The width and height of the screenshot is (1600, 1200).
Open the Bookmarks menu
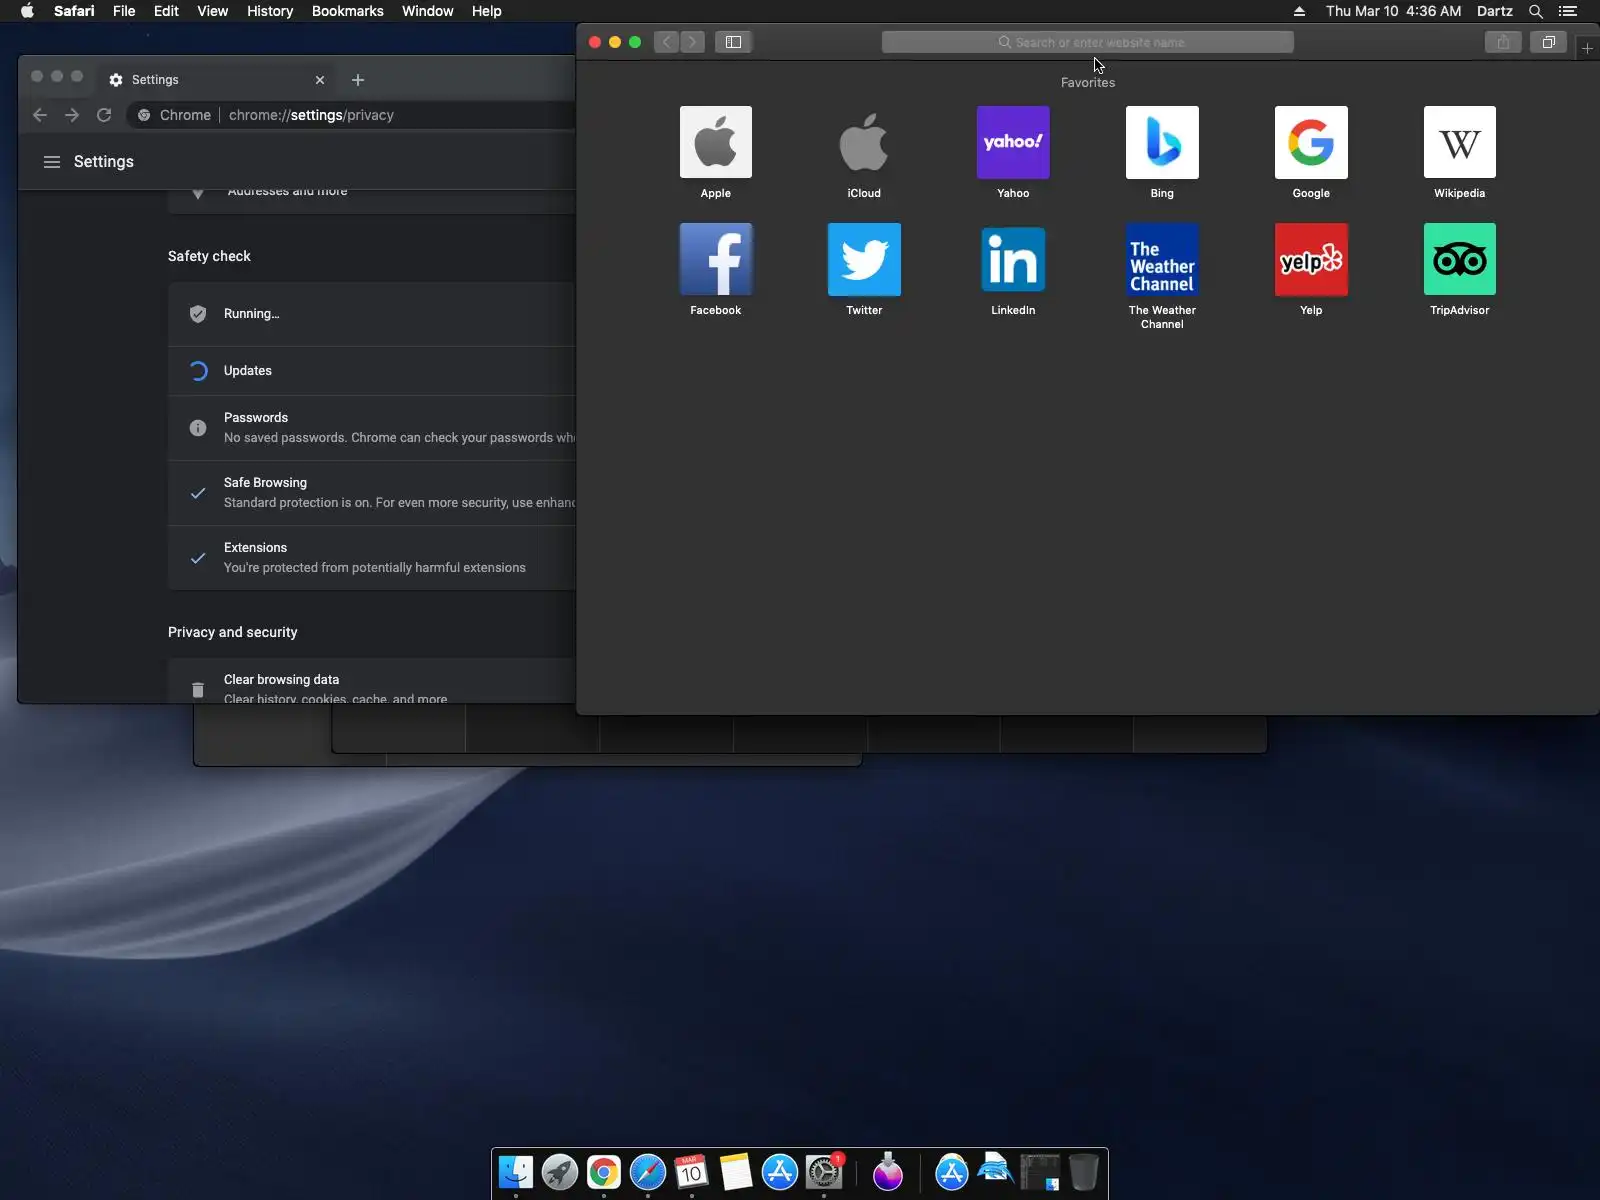click(x=348, y=11)
